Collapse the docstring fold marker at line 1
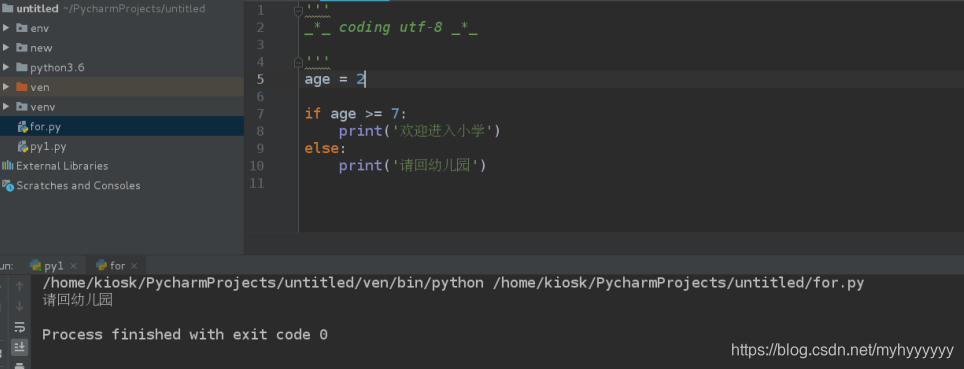 click(298, 11)
